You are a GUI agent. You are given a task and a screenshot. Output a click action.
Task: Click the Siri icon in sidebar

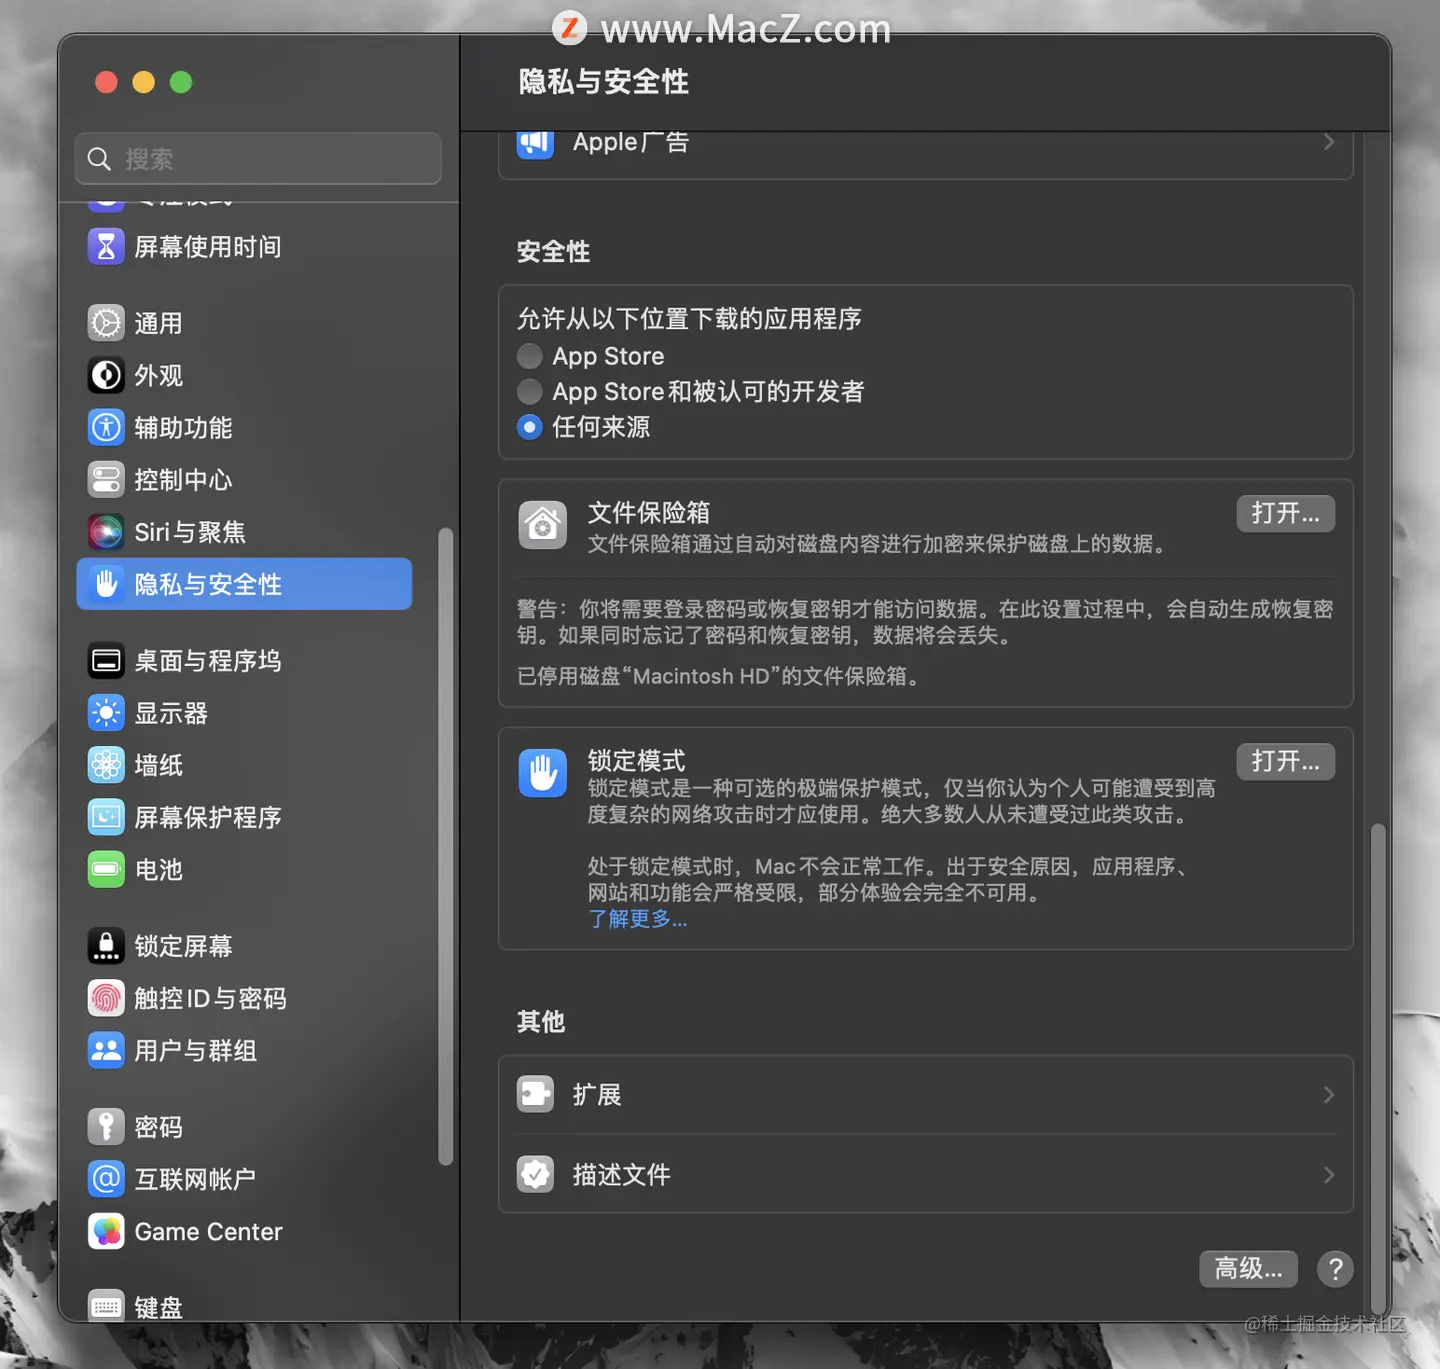106,532
